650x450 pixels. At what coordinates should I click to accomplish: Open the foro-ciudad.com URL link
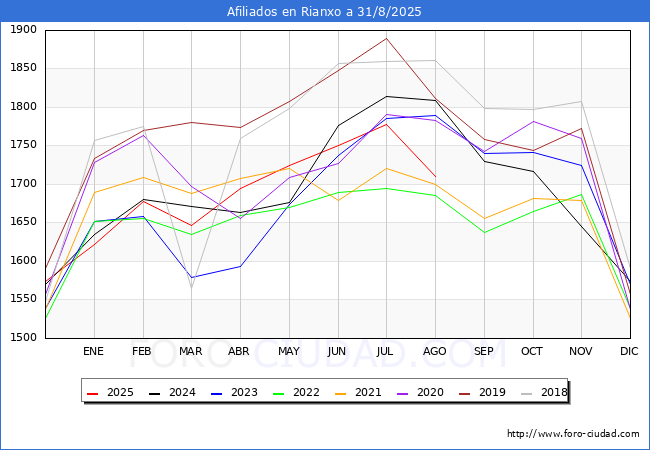(x=573, y=434)
